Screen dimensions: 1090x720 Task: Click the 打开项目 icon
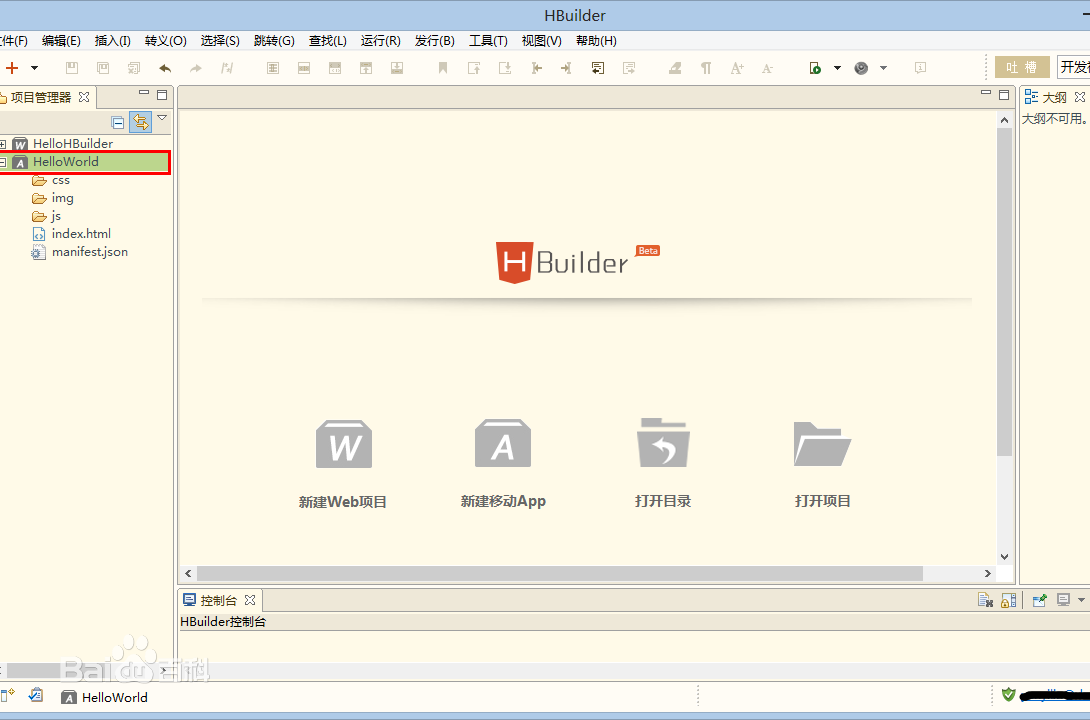tap(822, 443)
